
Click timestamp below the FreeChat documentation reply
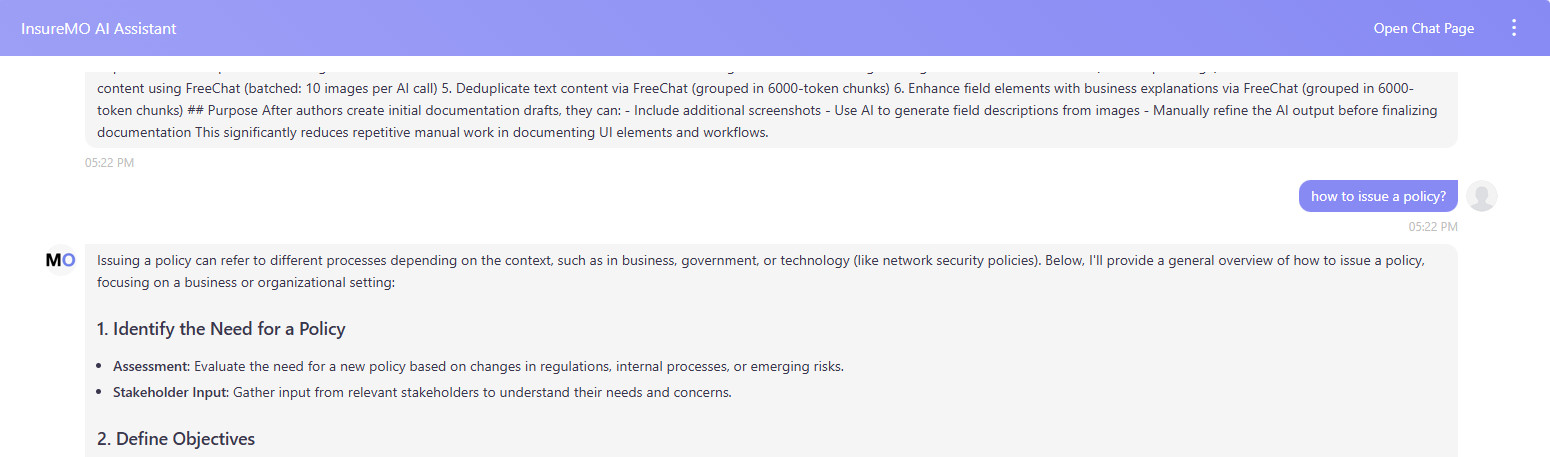(x=109, y=163)
